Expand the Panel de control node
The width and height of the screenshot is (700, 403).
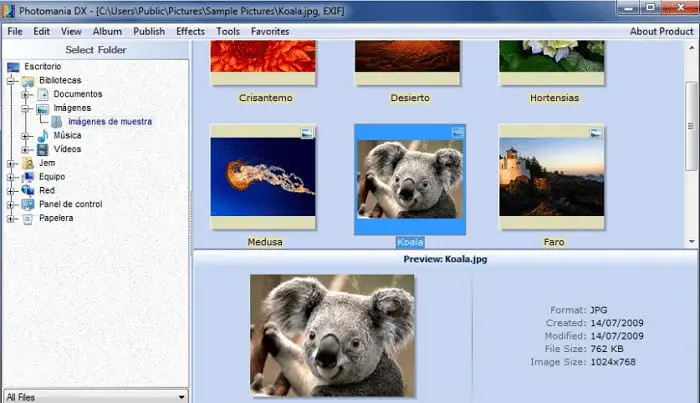click(x=11, y=205)
